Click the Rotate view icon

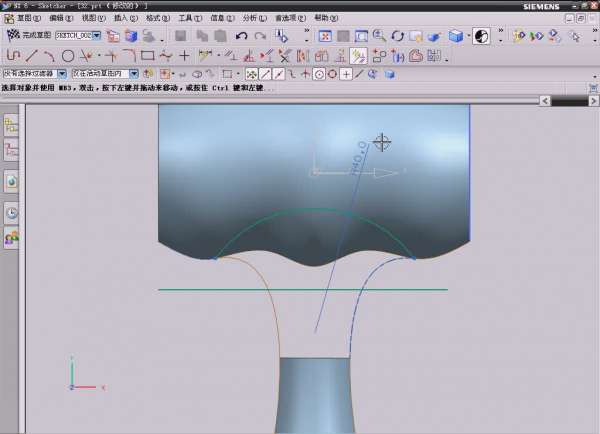coord(398,36)
